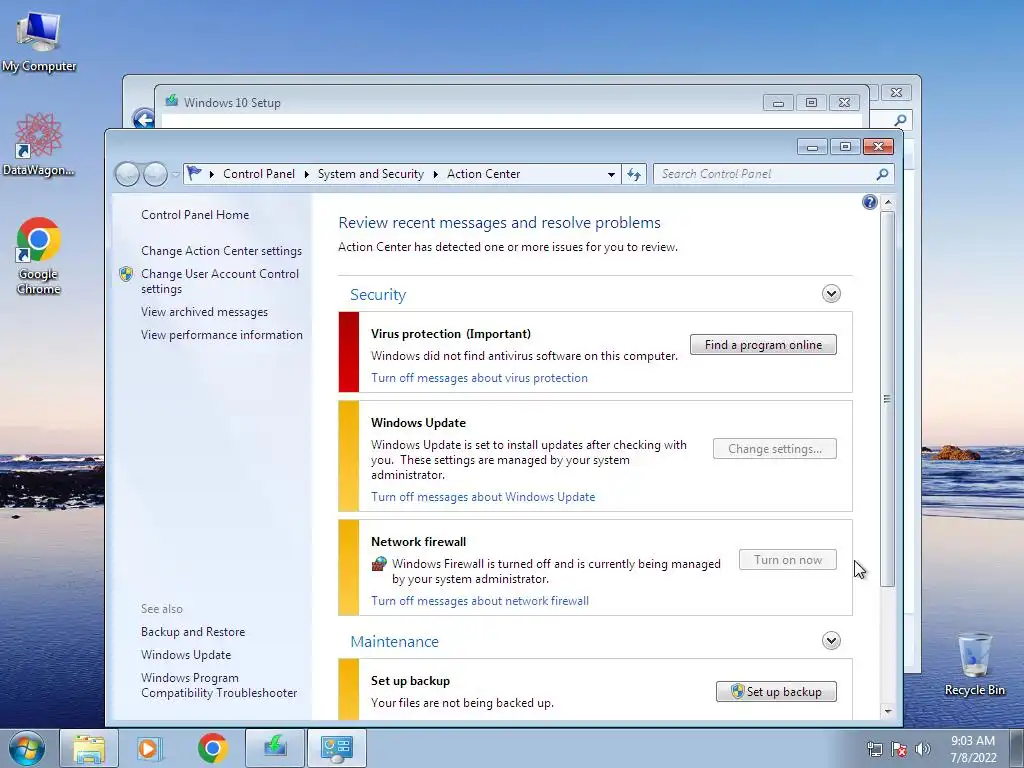Open Change User Account Control settings
Screen dimensions: 1024x768
(220, 281)
